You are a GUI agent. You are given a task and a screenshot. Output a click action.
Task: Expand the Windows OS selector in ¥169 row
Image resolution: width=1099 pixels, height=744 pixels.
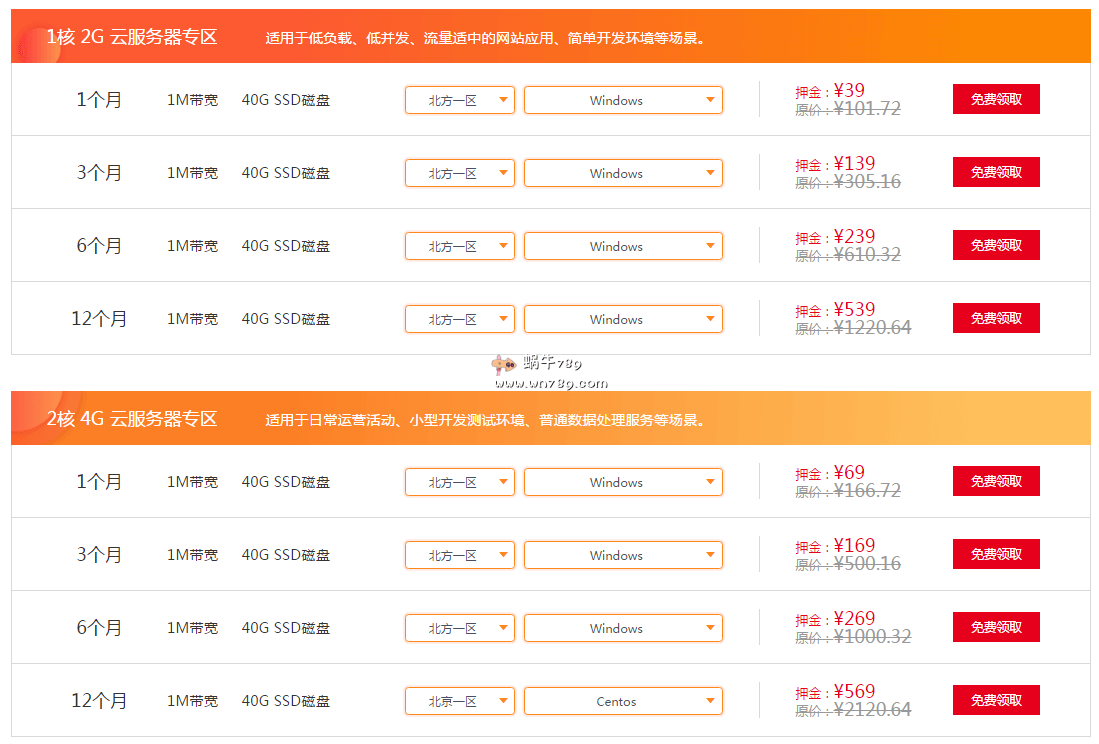pos(623,555)
